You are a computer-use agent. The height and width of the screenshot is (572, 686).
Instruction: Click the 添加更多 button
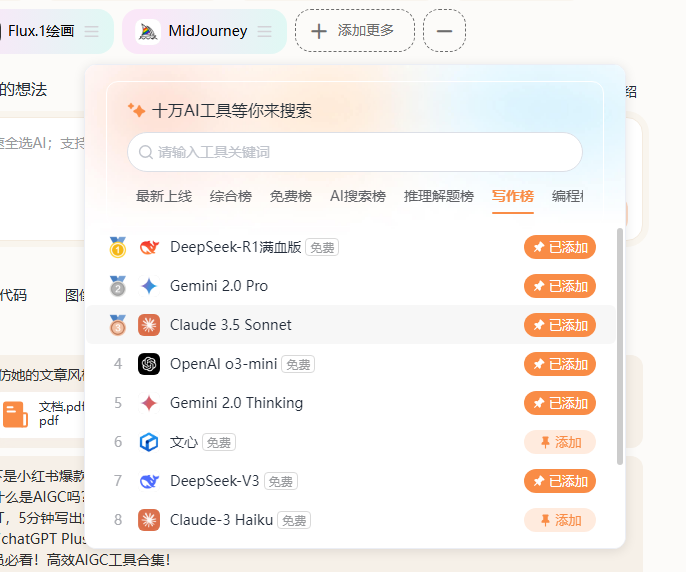[355, 31]
